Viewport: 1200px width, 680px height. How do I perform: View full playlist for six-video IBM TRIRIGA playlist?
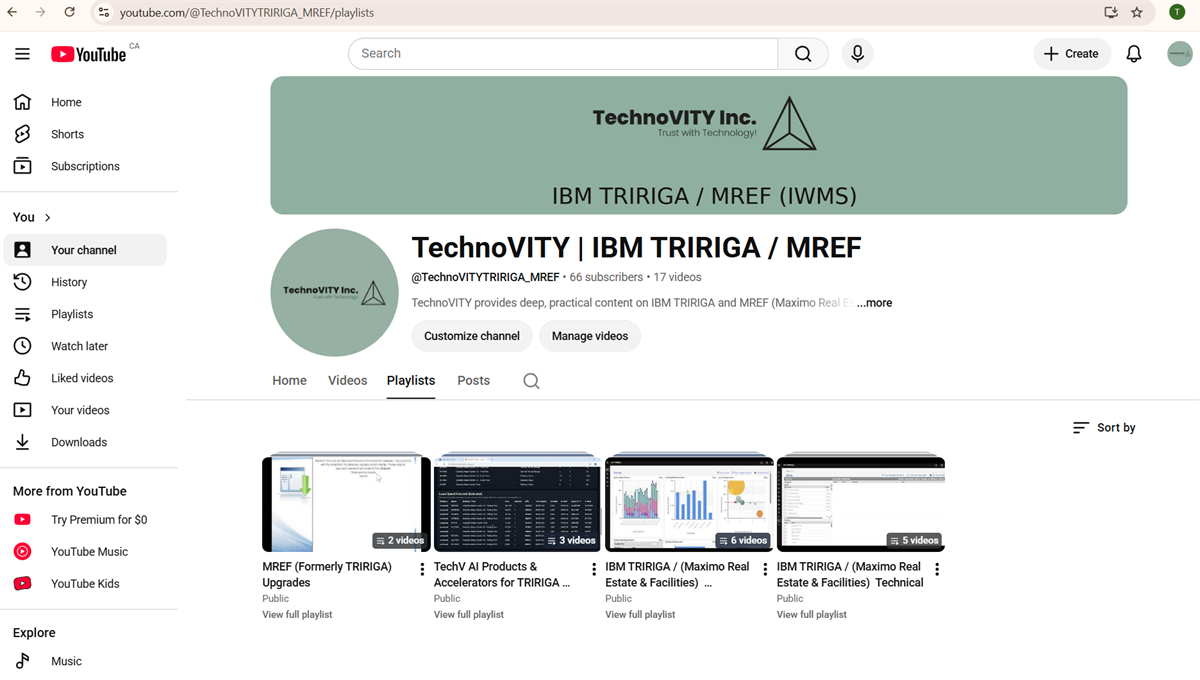pos(640,615)
